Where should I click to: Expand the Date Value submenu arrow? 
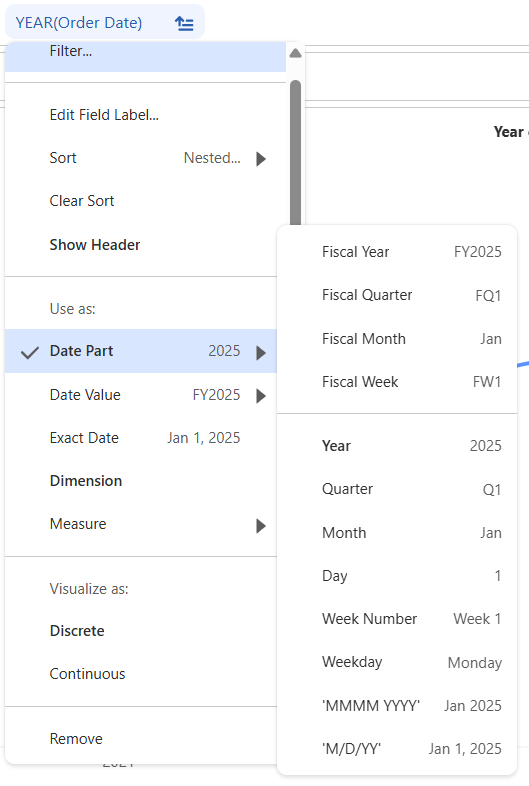pyautogui.click(x=261, y=396)
